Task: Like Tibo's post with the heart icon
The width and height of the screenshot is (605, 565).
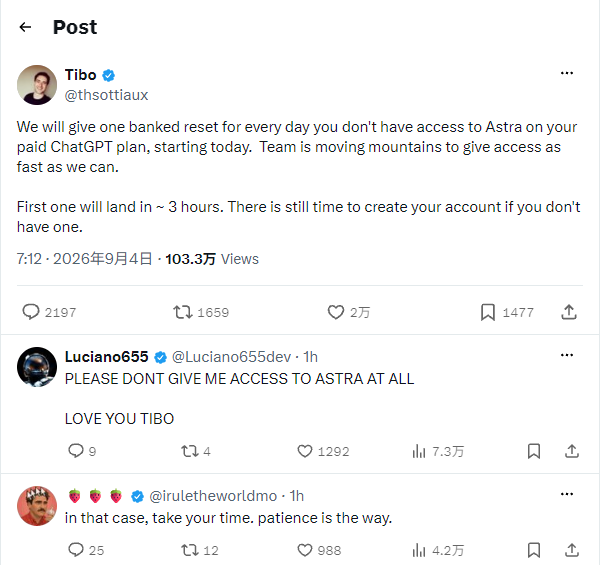Action: point(336,312)
